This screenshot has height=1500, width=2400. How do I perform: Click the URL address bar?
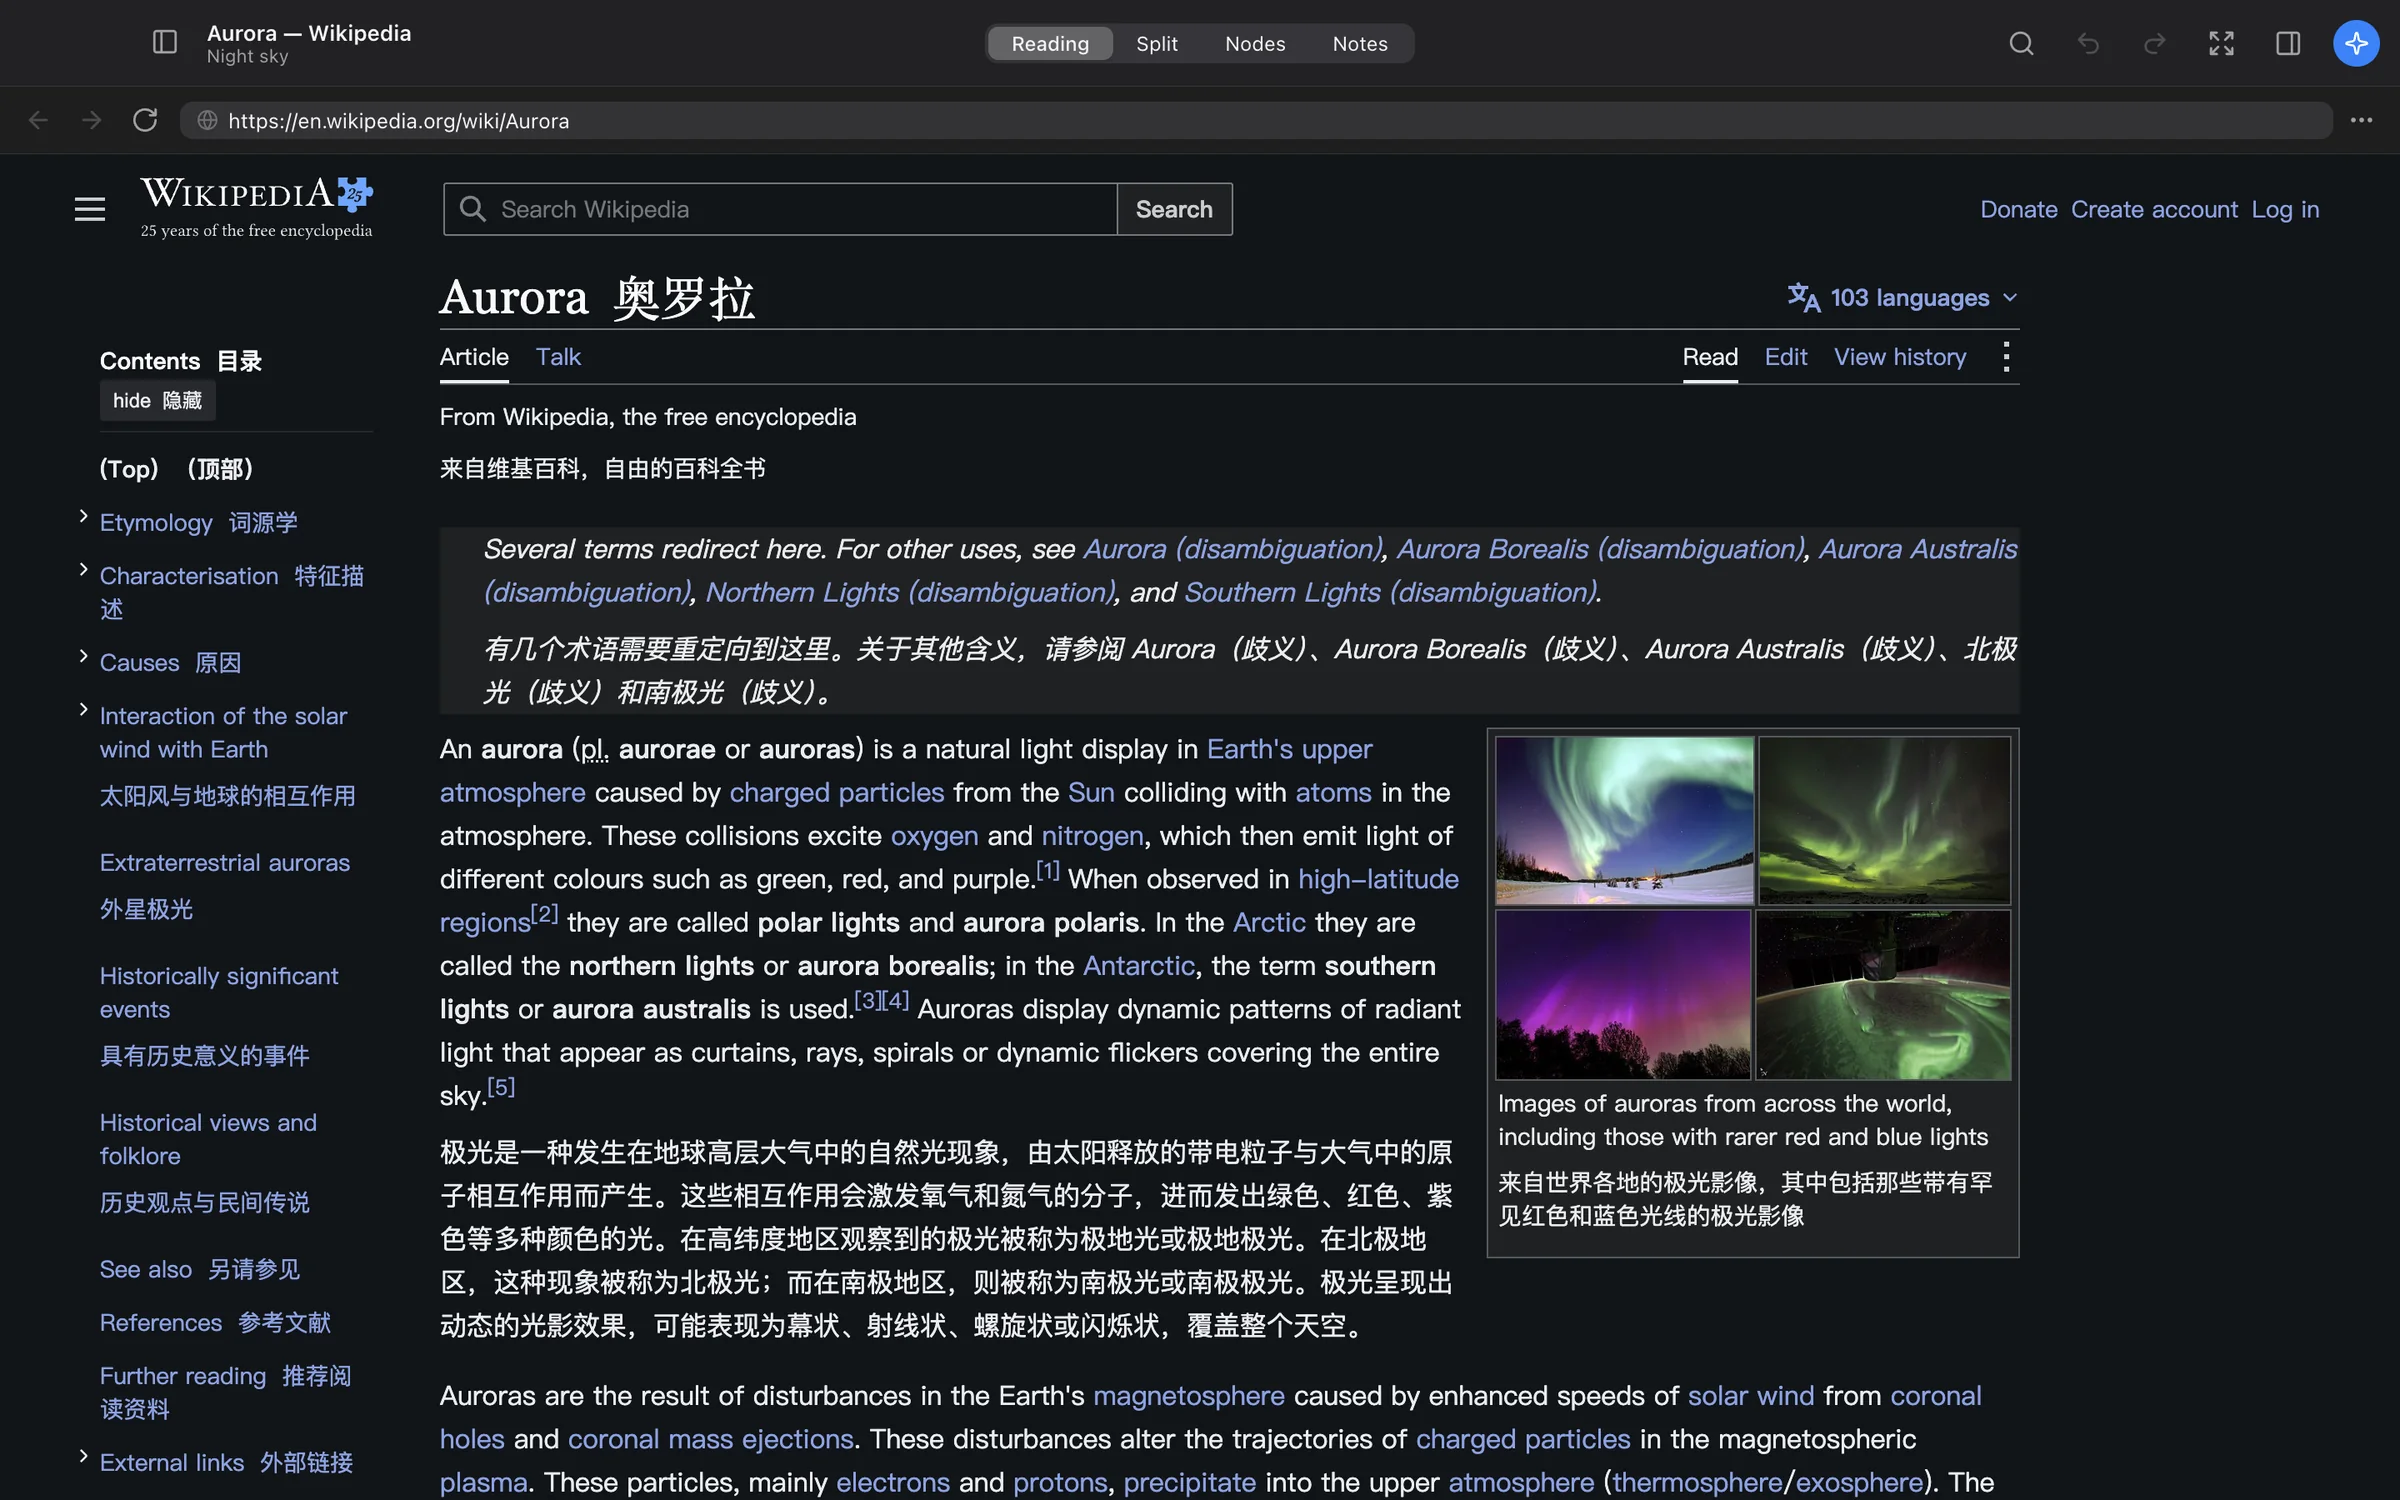point(1255,120)
